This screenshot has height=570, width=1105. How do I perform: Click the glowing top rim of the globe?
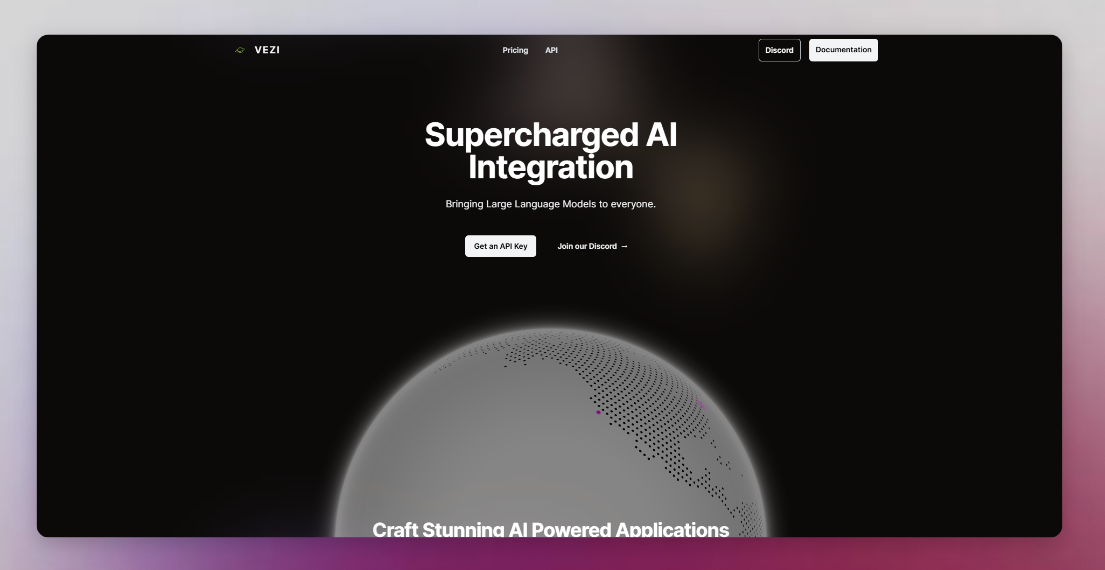click(550, 331)
